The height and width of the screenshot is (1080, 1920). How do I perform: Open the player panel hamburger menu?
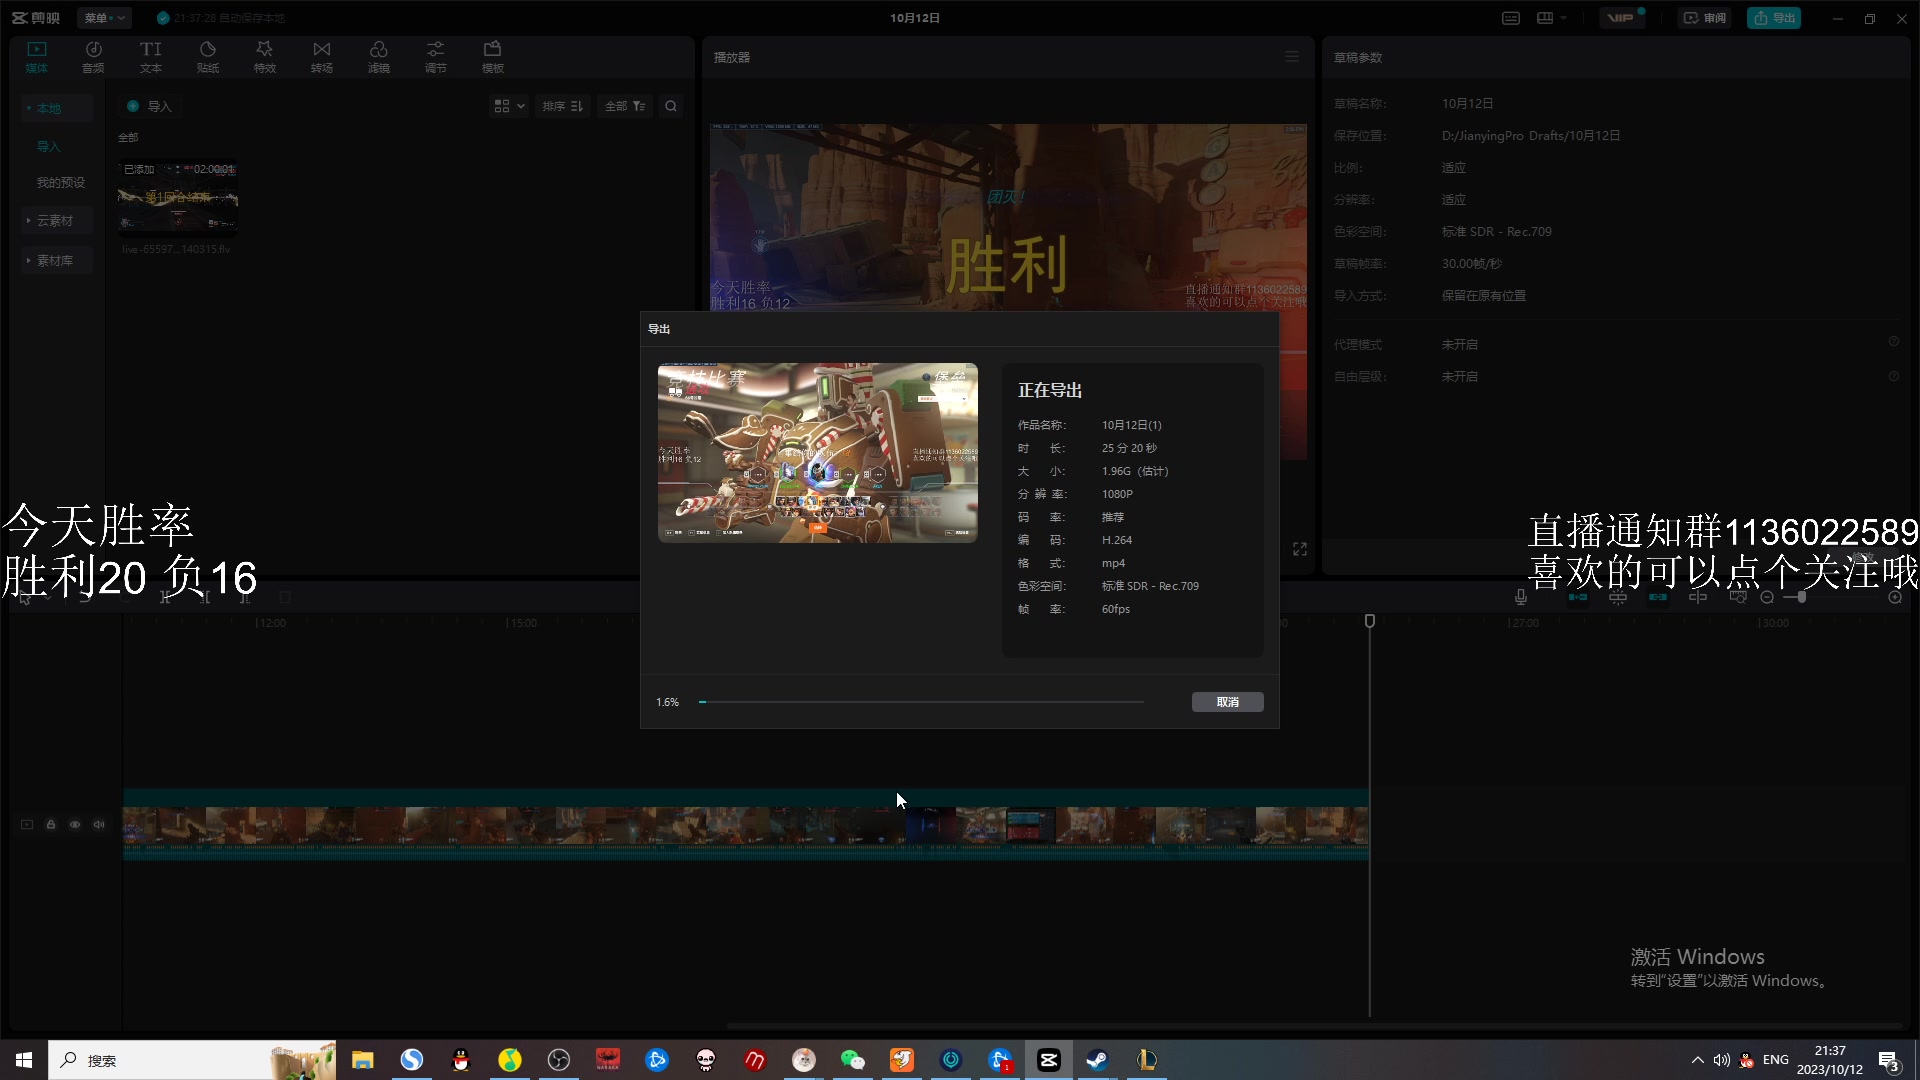tap(1292, 57)
